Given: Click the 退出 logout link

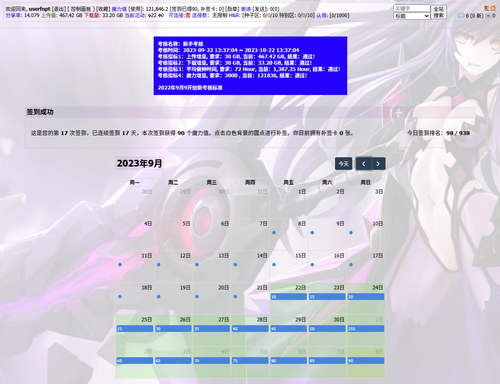Looking at the screenshot, I should (59, 9).
